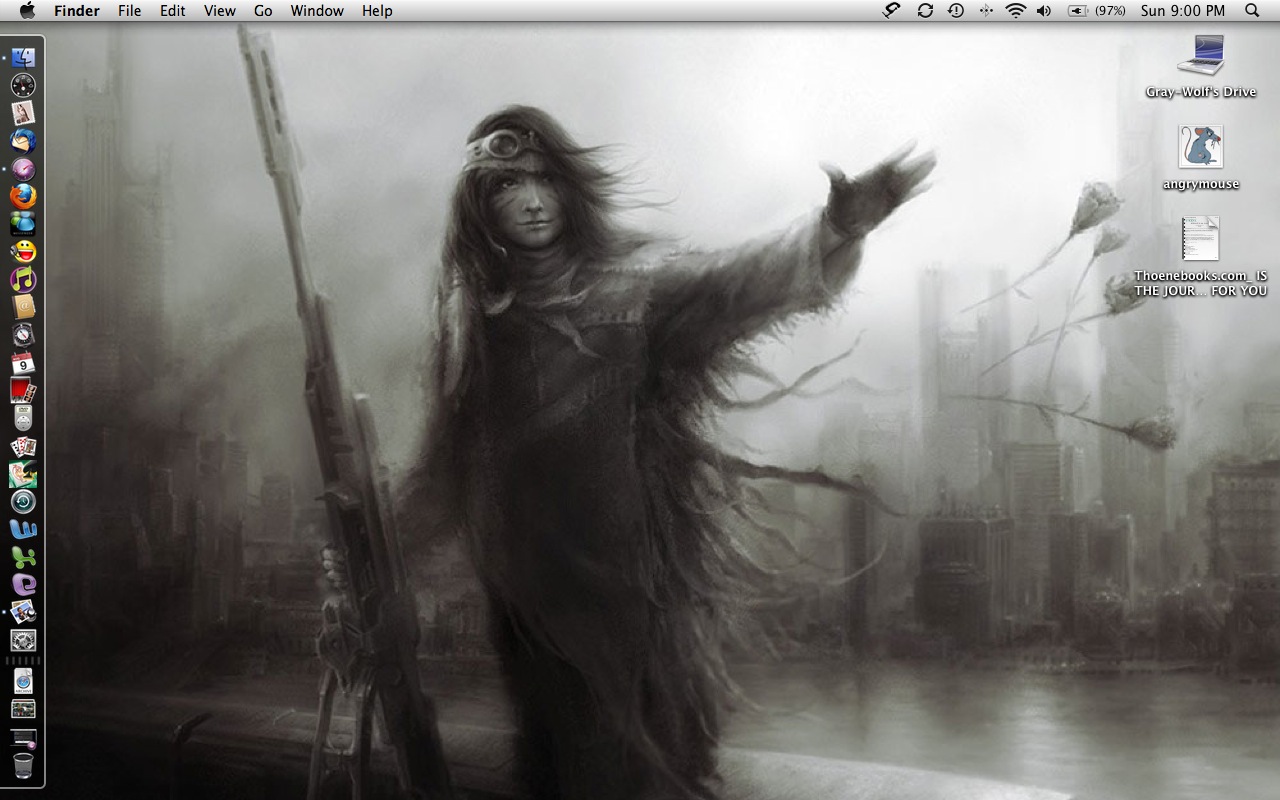The height and width of the screenshot is (800, 1280).
Task: Open Preview from the Dock
Action: [x=23, y=612]
